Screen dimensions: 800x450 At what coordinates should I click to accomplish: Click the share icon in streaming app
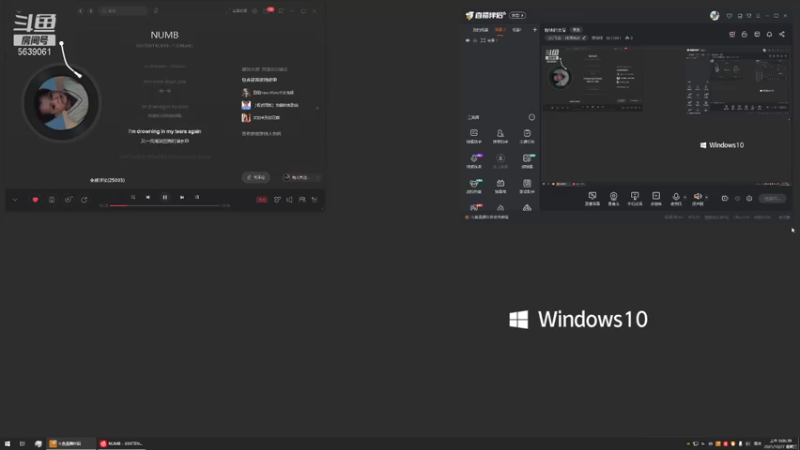point(782,34)
